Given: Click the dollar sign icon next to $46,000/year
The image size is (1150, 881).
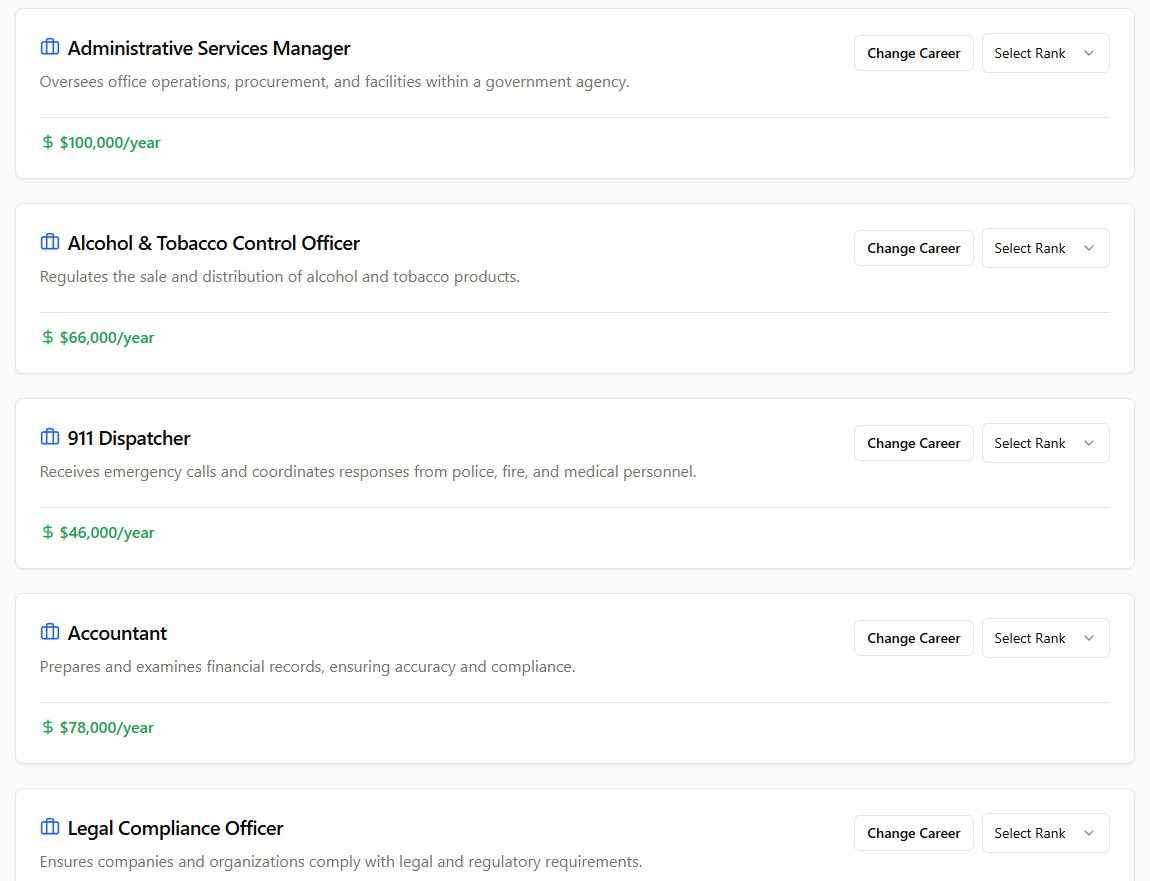Looking at the screenshot, I should (48, 533).
